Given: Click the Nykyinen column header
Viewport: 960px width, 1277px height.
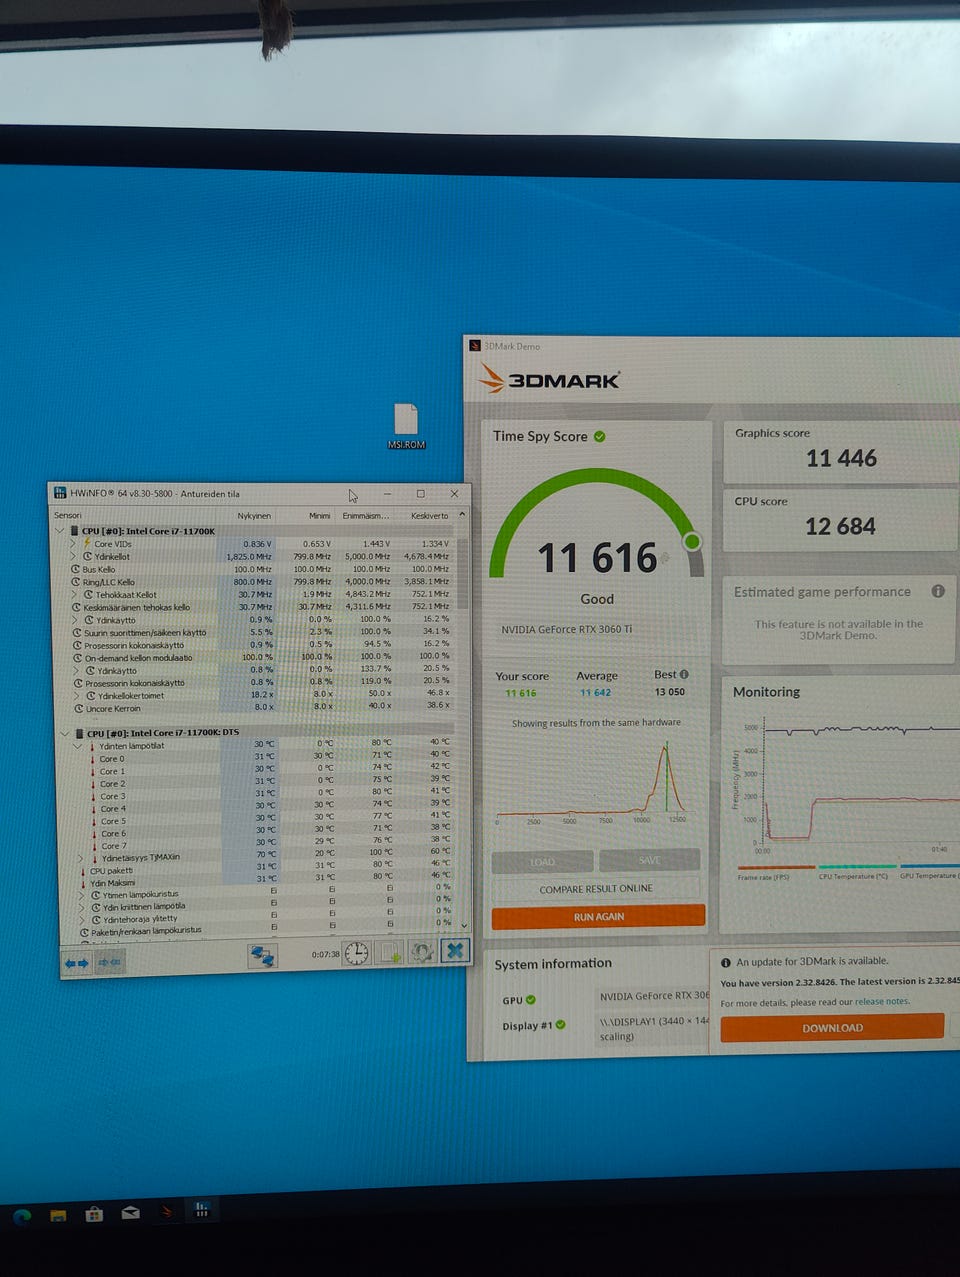Looking at the screenshot, I should (254, 515).
